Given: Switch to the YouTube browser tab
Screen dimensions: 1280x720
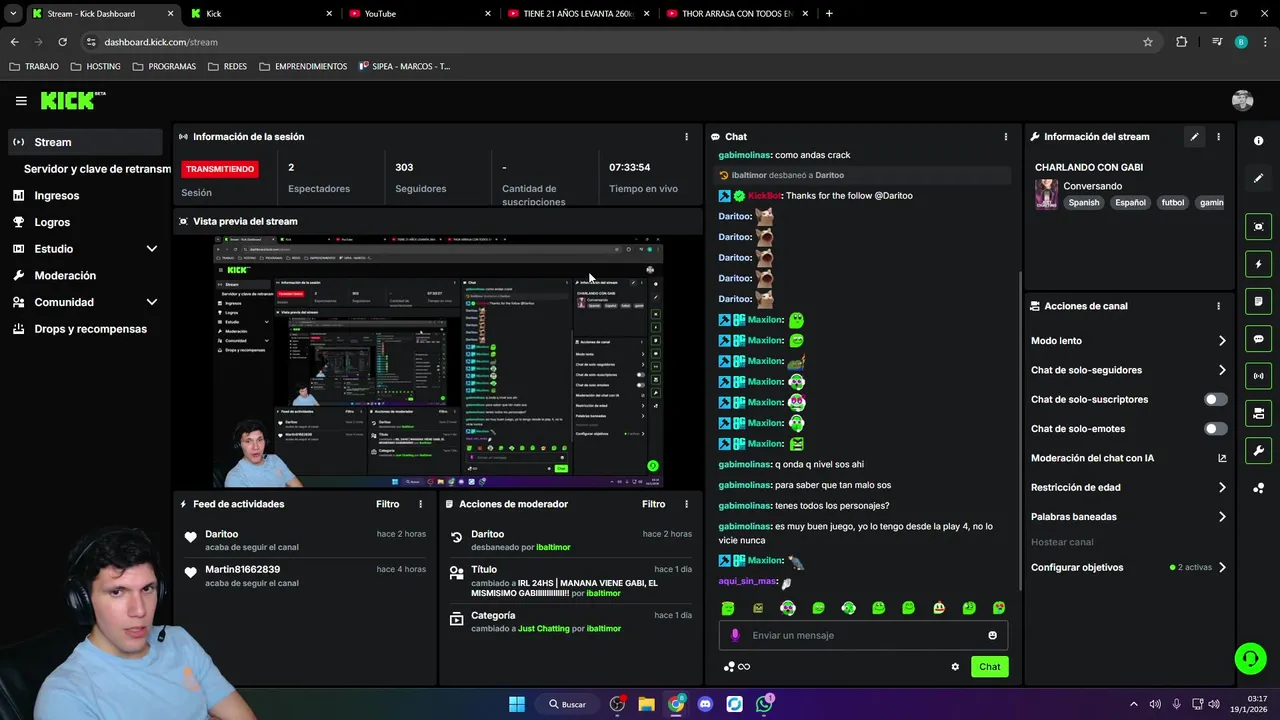Looking at the screenshot, I should pos(419,14).
